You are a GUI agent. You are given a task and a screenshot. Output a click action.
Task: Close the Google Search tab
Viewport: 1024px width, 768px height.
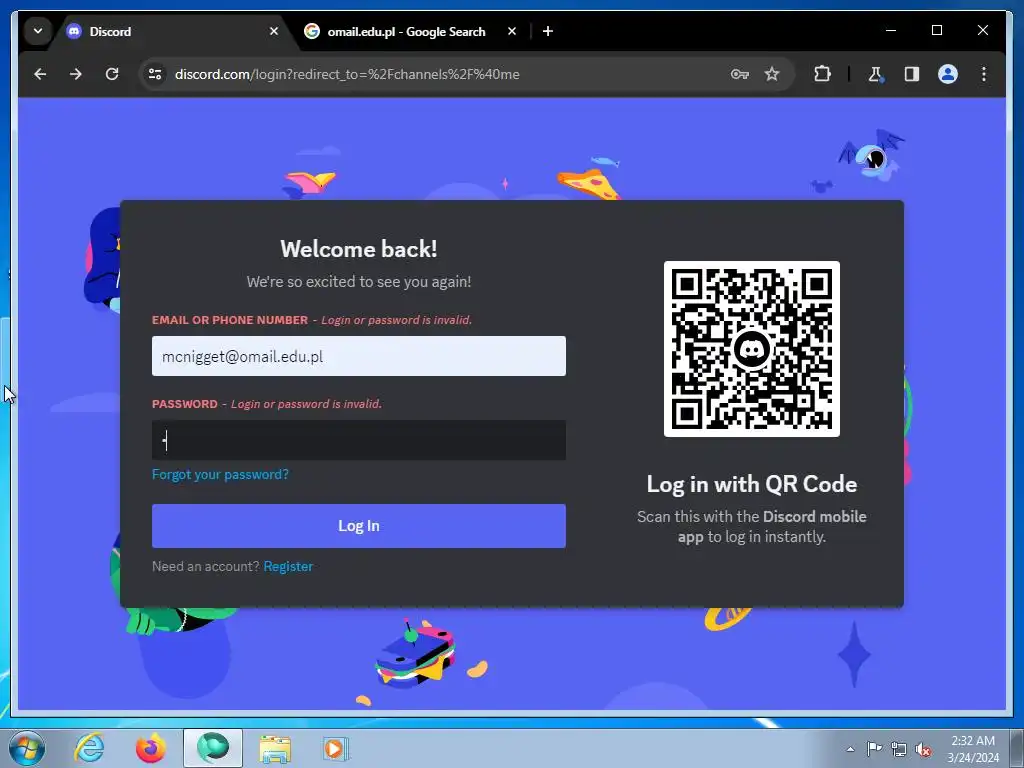512,31
